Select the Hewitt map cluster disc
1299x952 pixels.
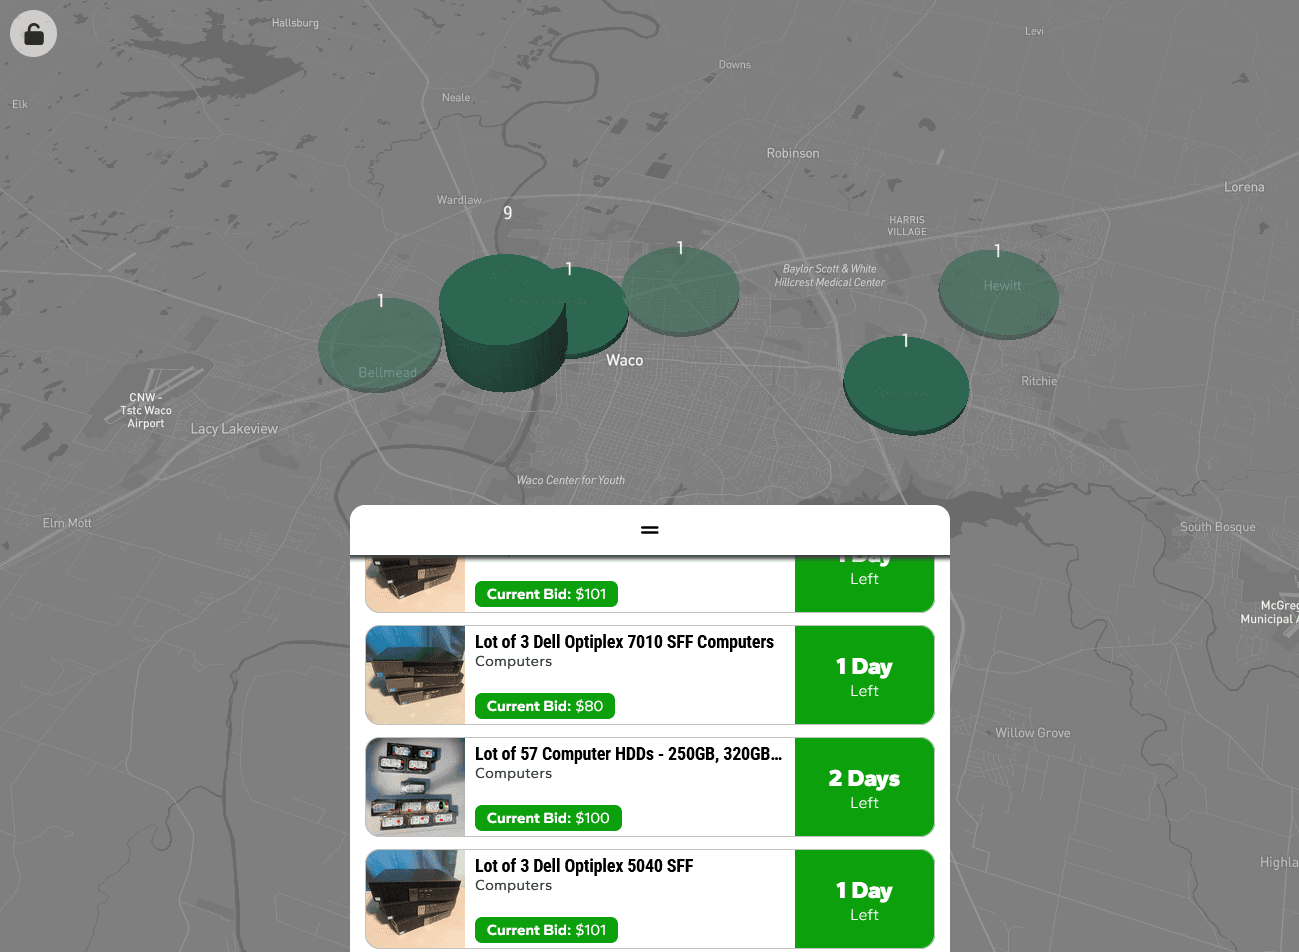tap(998, 294)
